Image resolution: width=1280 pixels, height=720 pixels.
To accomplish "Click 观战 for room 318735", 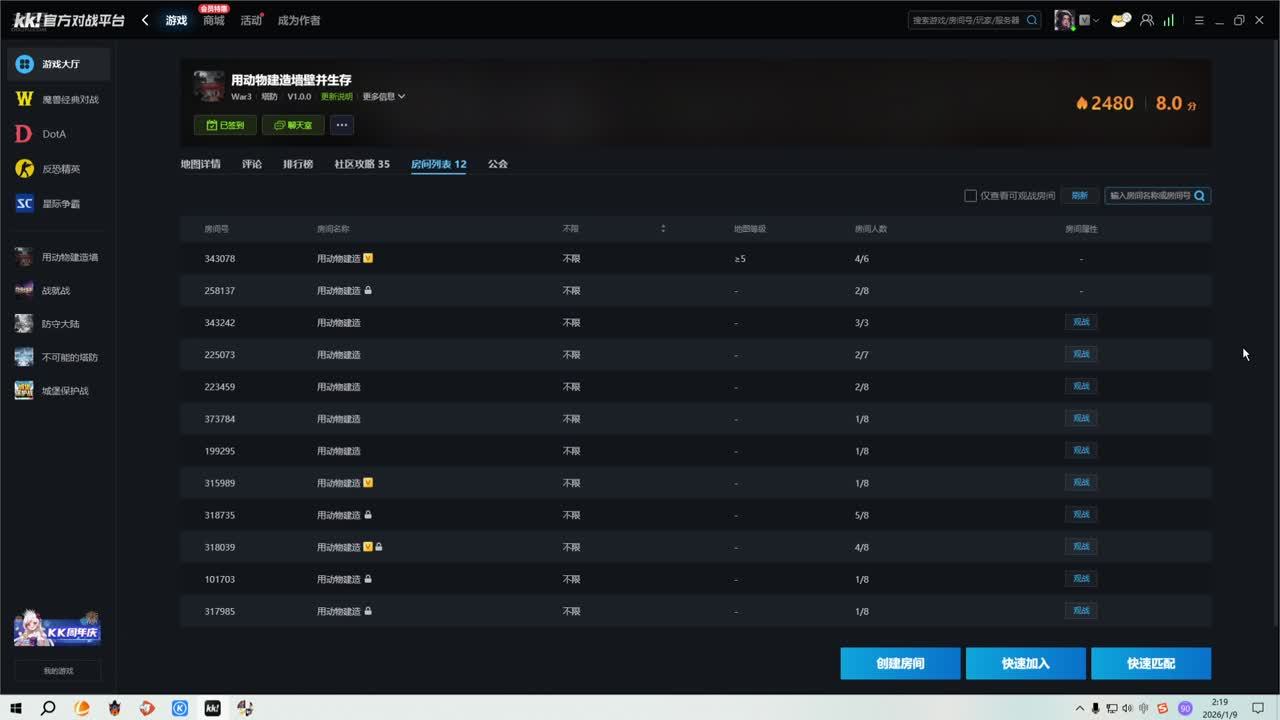I will pyautogui.click(x=1081, y=514).
